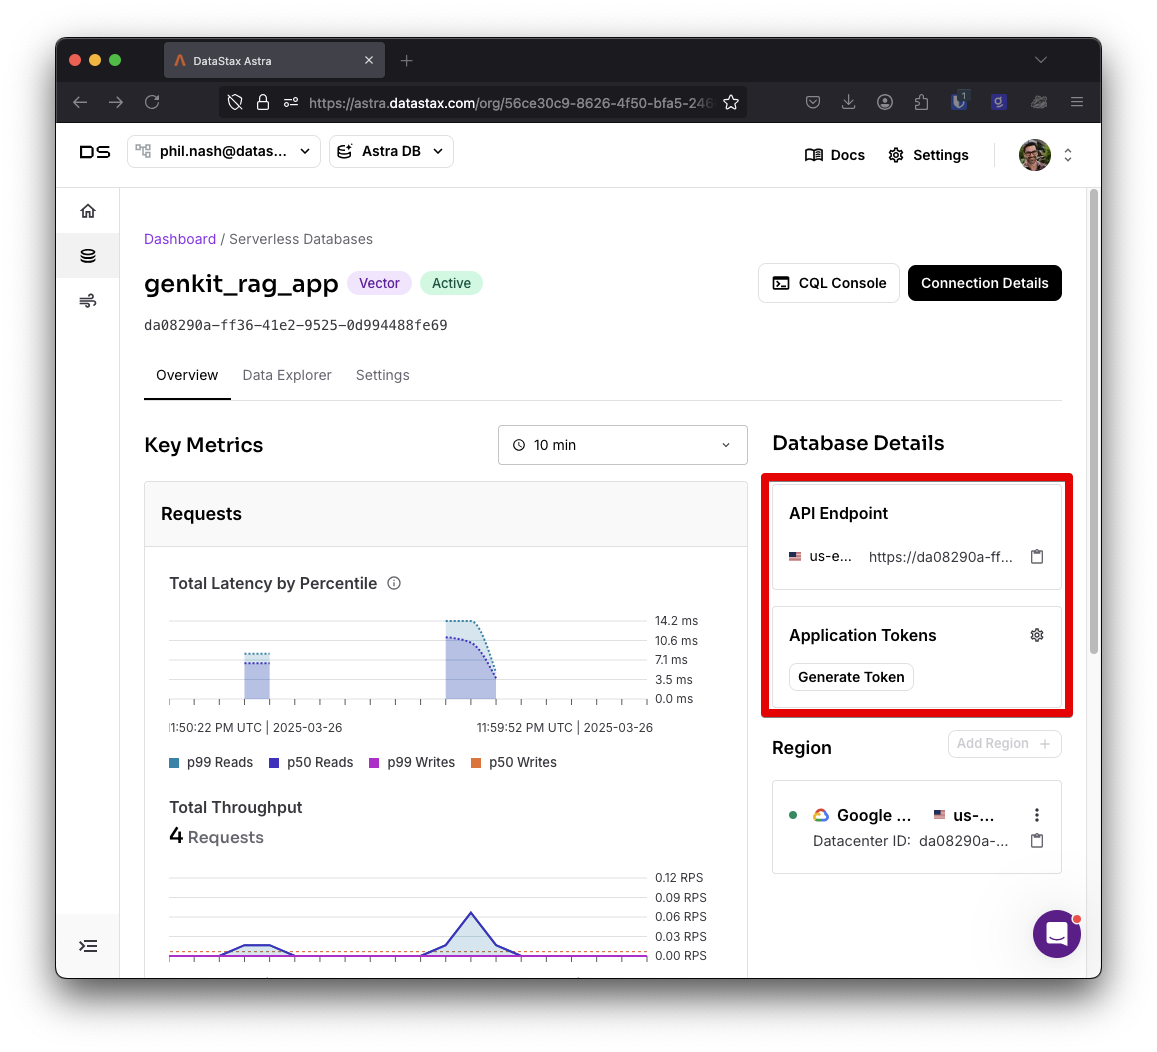Go to Home in the left sidebar
The height and width of the screenshot is (1052, 1157).
pos(88,211)
